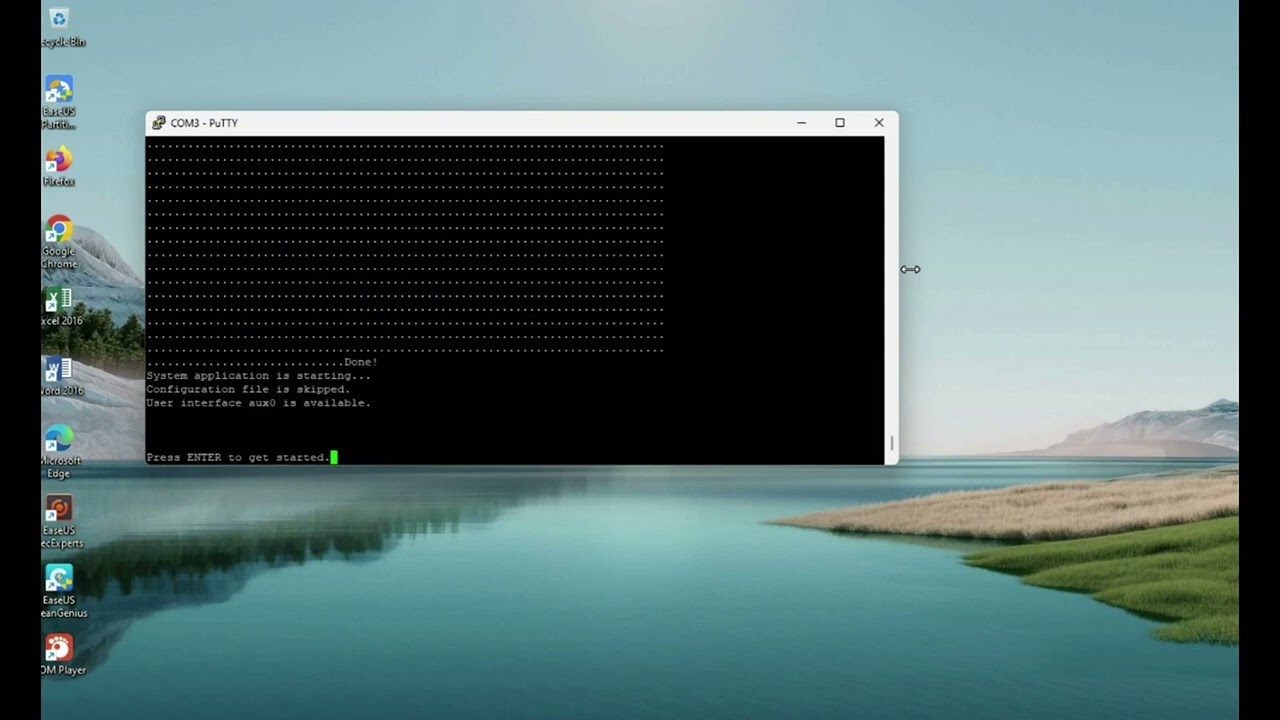Image resolution: width=1280 pixels, height=720 pixels.
Task: Close the COM3 PuTTY window
Action: [x=879, y=123]
